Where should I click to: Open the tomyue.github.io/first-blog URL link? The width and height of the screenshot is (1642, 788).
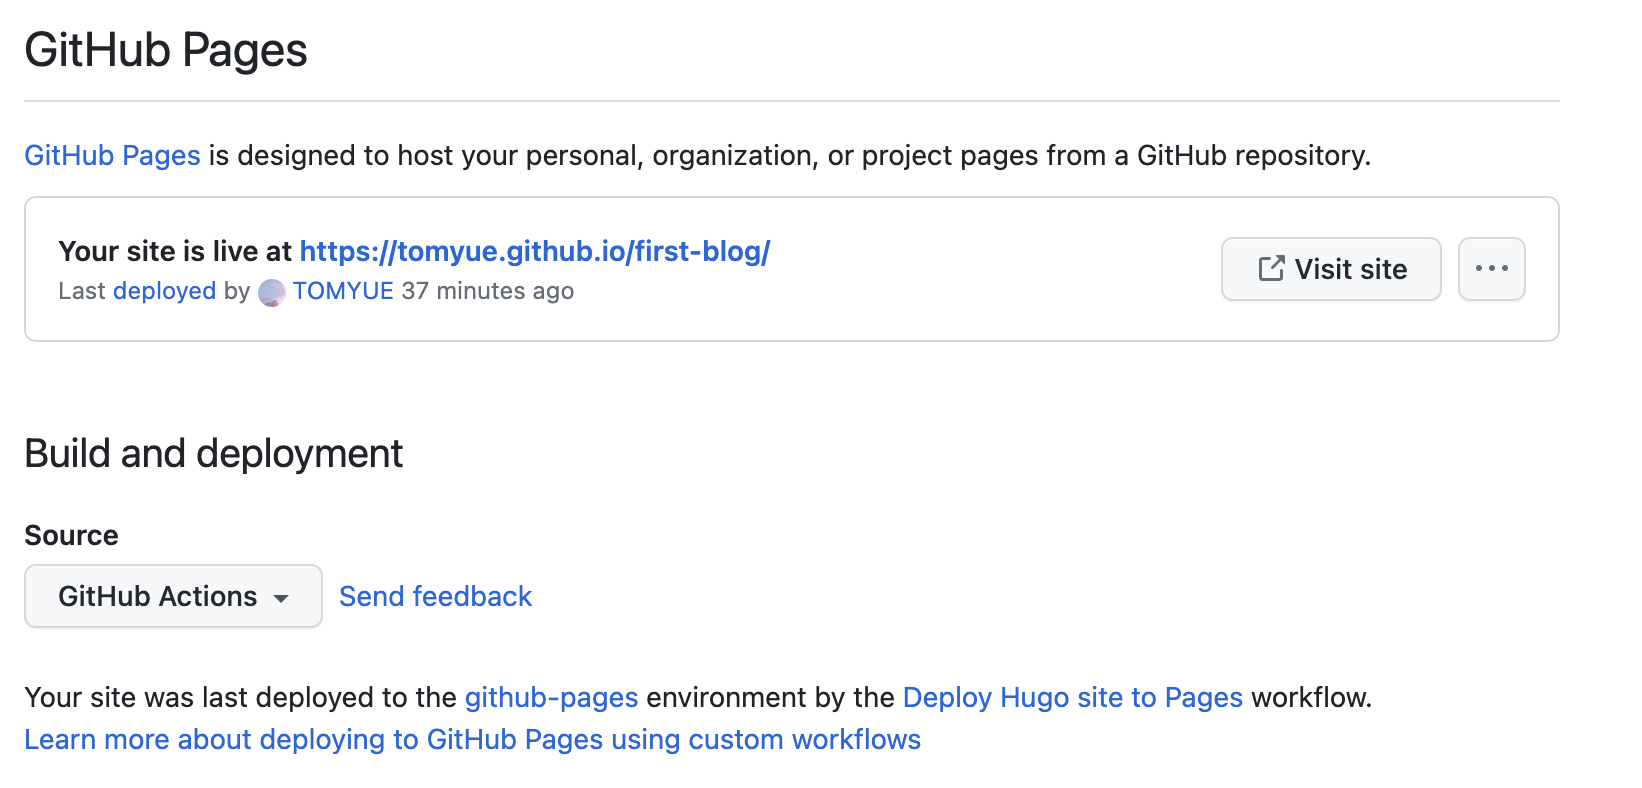click(534, 251)
